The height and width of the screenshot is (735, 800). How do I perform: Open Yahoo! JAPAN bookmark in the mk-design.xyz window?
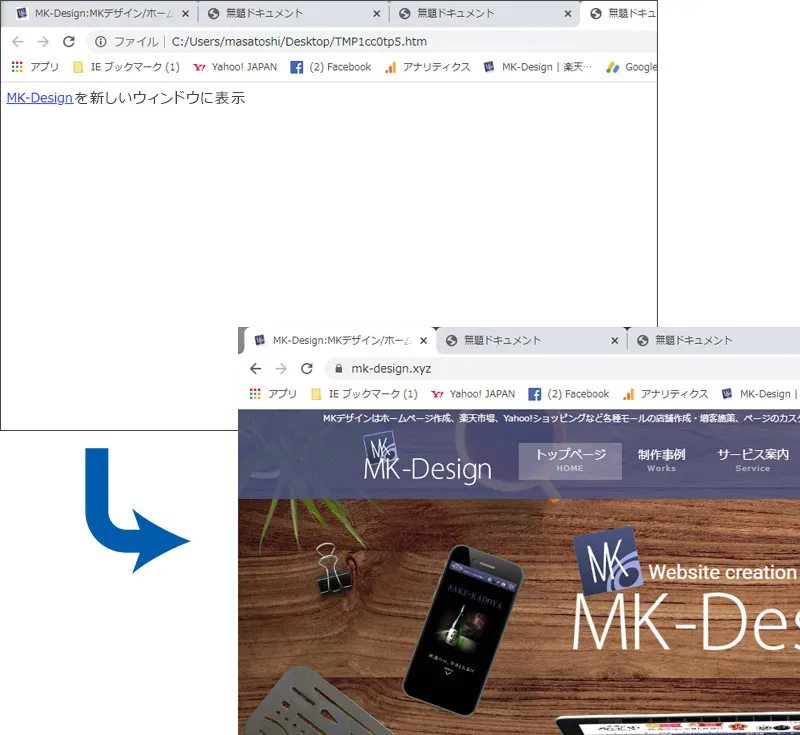point(473,394)
